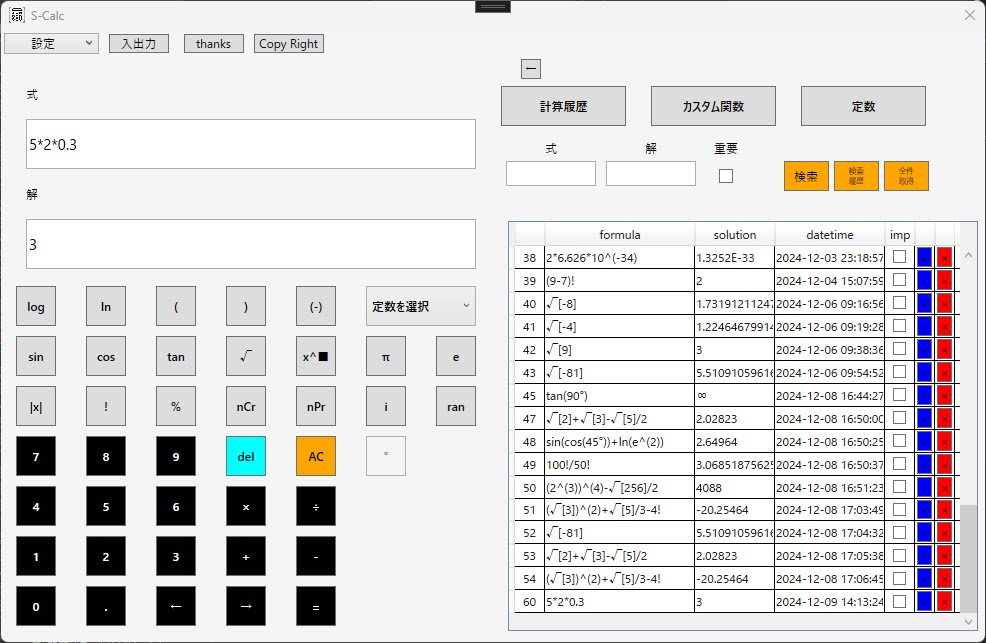Click the blue button on row 38

click(924, 257)
